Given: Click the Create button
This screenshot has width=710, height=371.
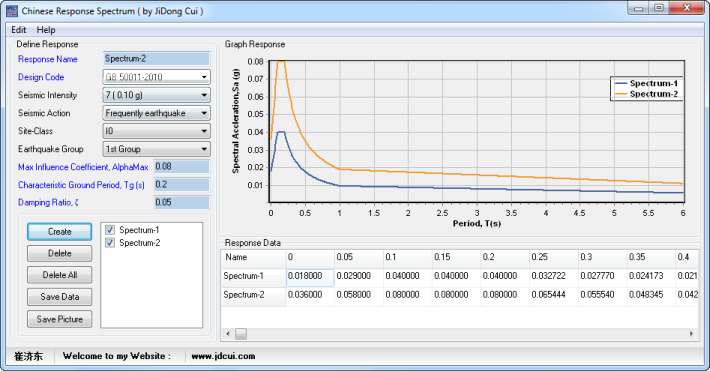Looking at the screenshot, I should [x=59, y=231].
